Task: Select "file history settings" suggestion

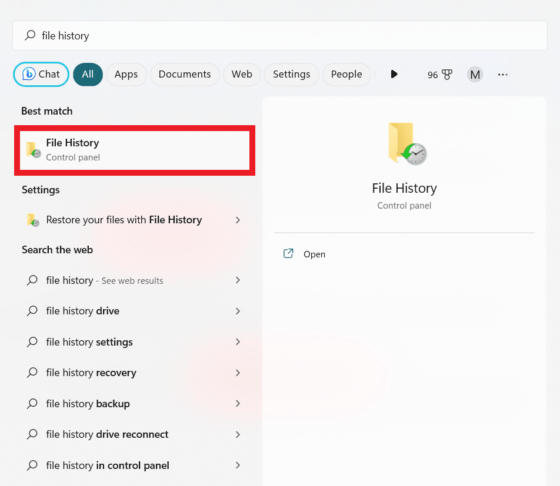Action: 89,342
